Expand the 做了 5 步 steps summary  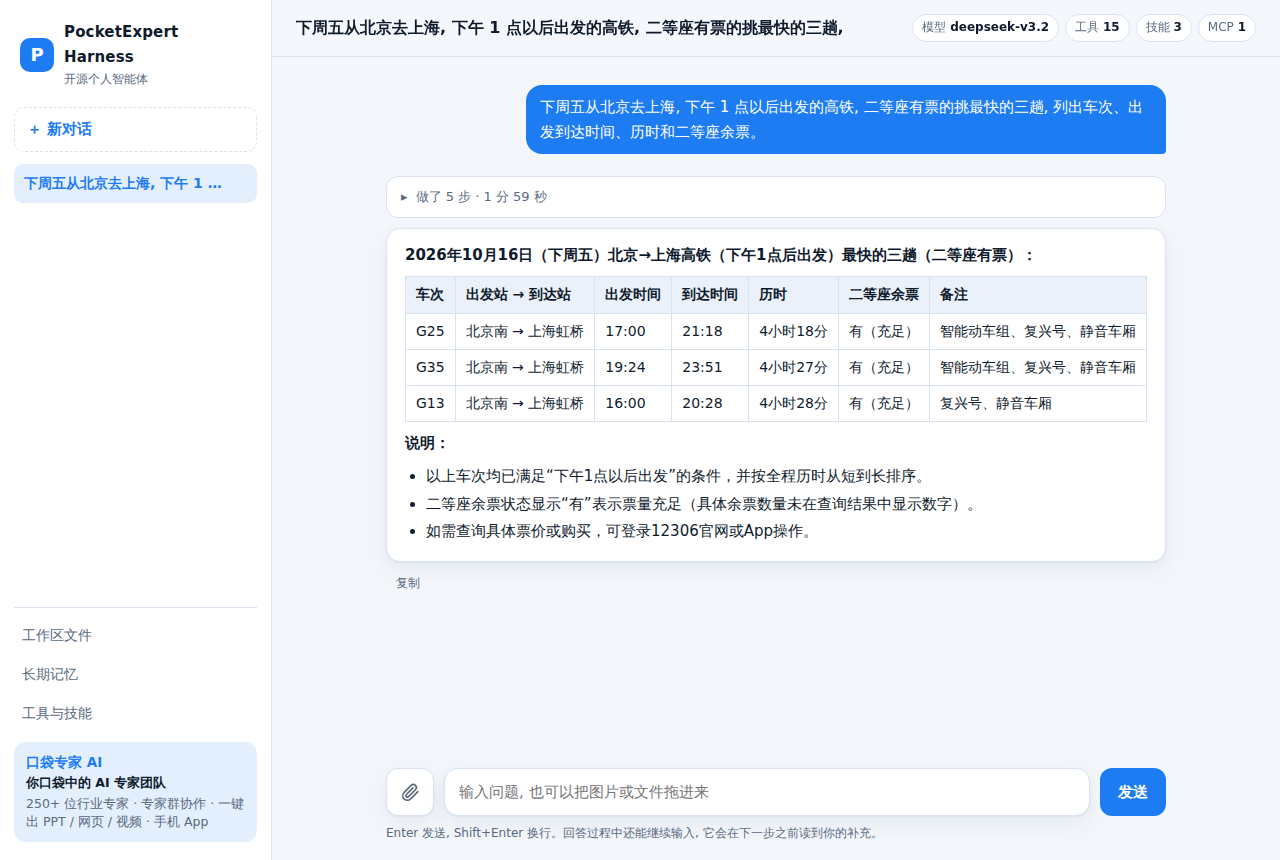point(776,197)
